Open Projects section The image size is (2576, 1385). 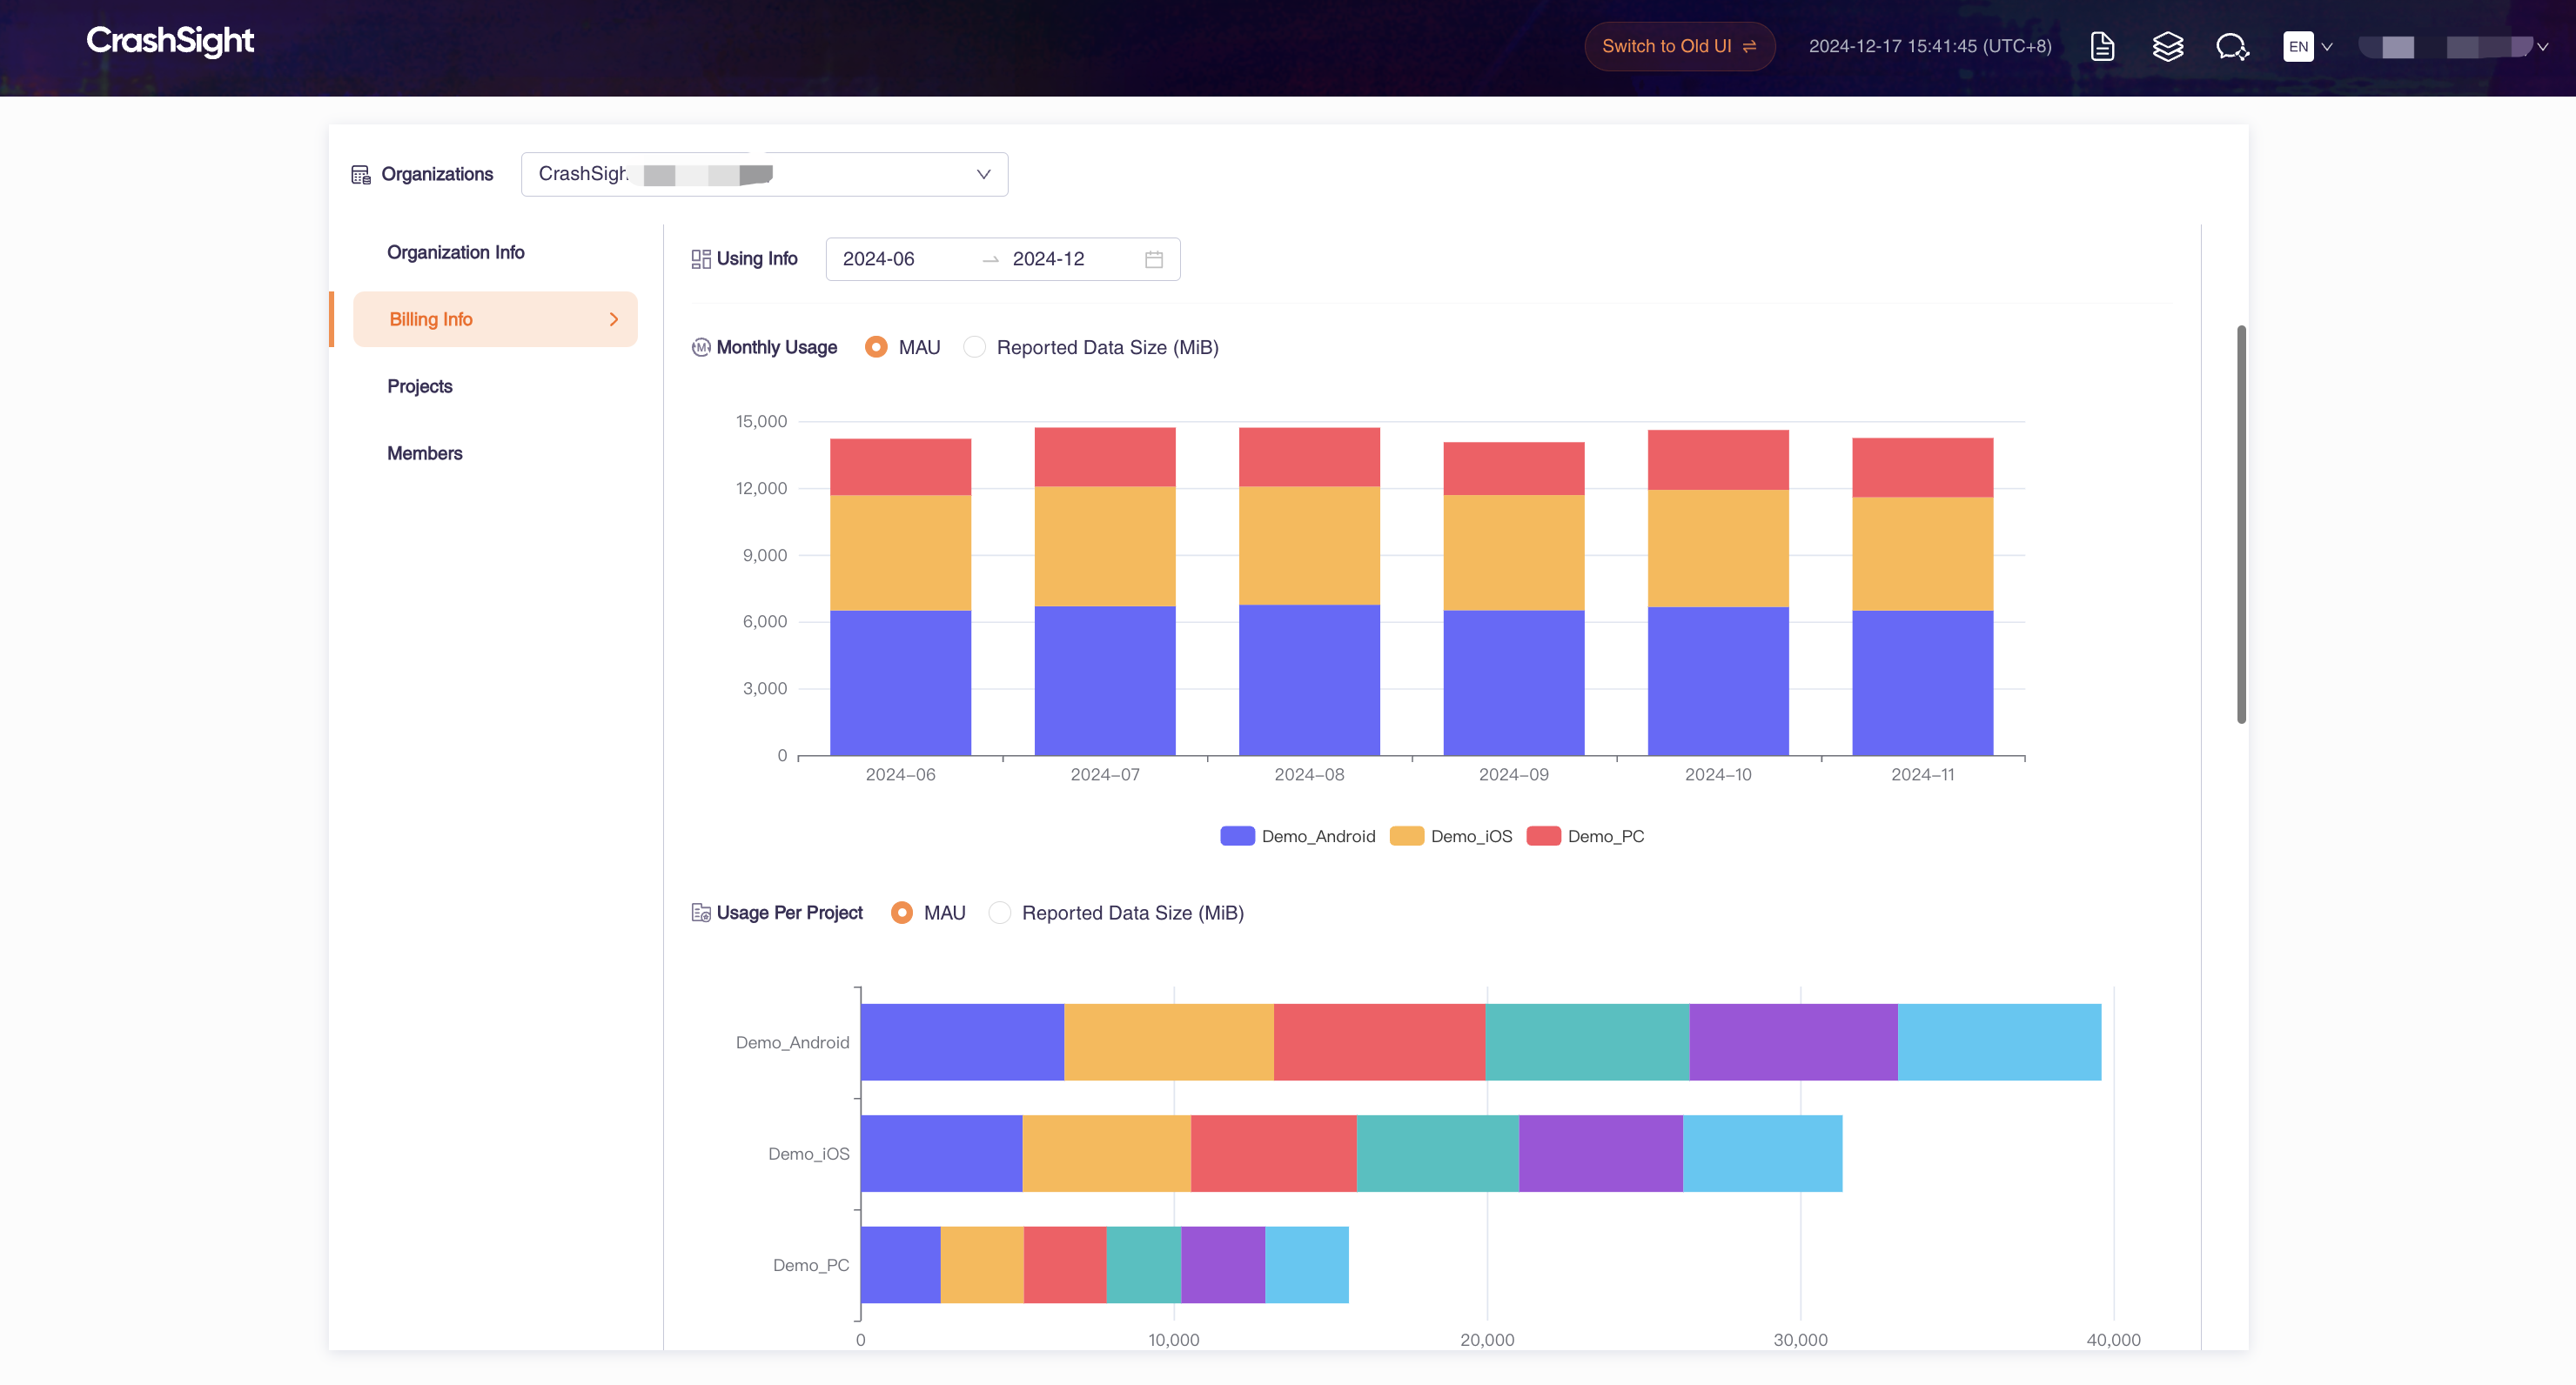[x=419, y=386]
